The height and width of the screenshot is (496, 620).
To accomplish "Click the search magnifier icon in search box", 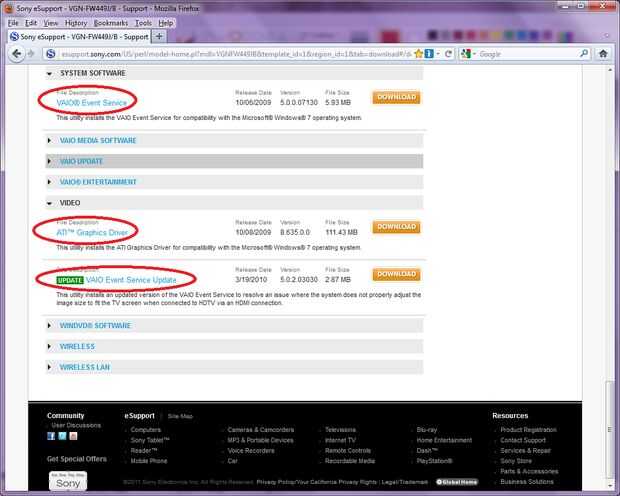I will pyautogui.click(x=584, y=53).
